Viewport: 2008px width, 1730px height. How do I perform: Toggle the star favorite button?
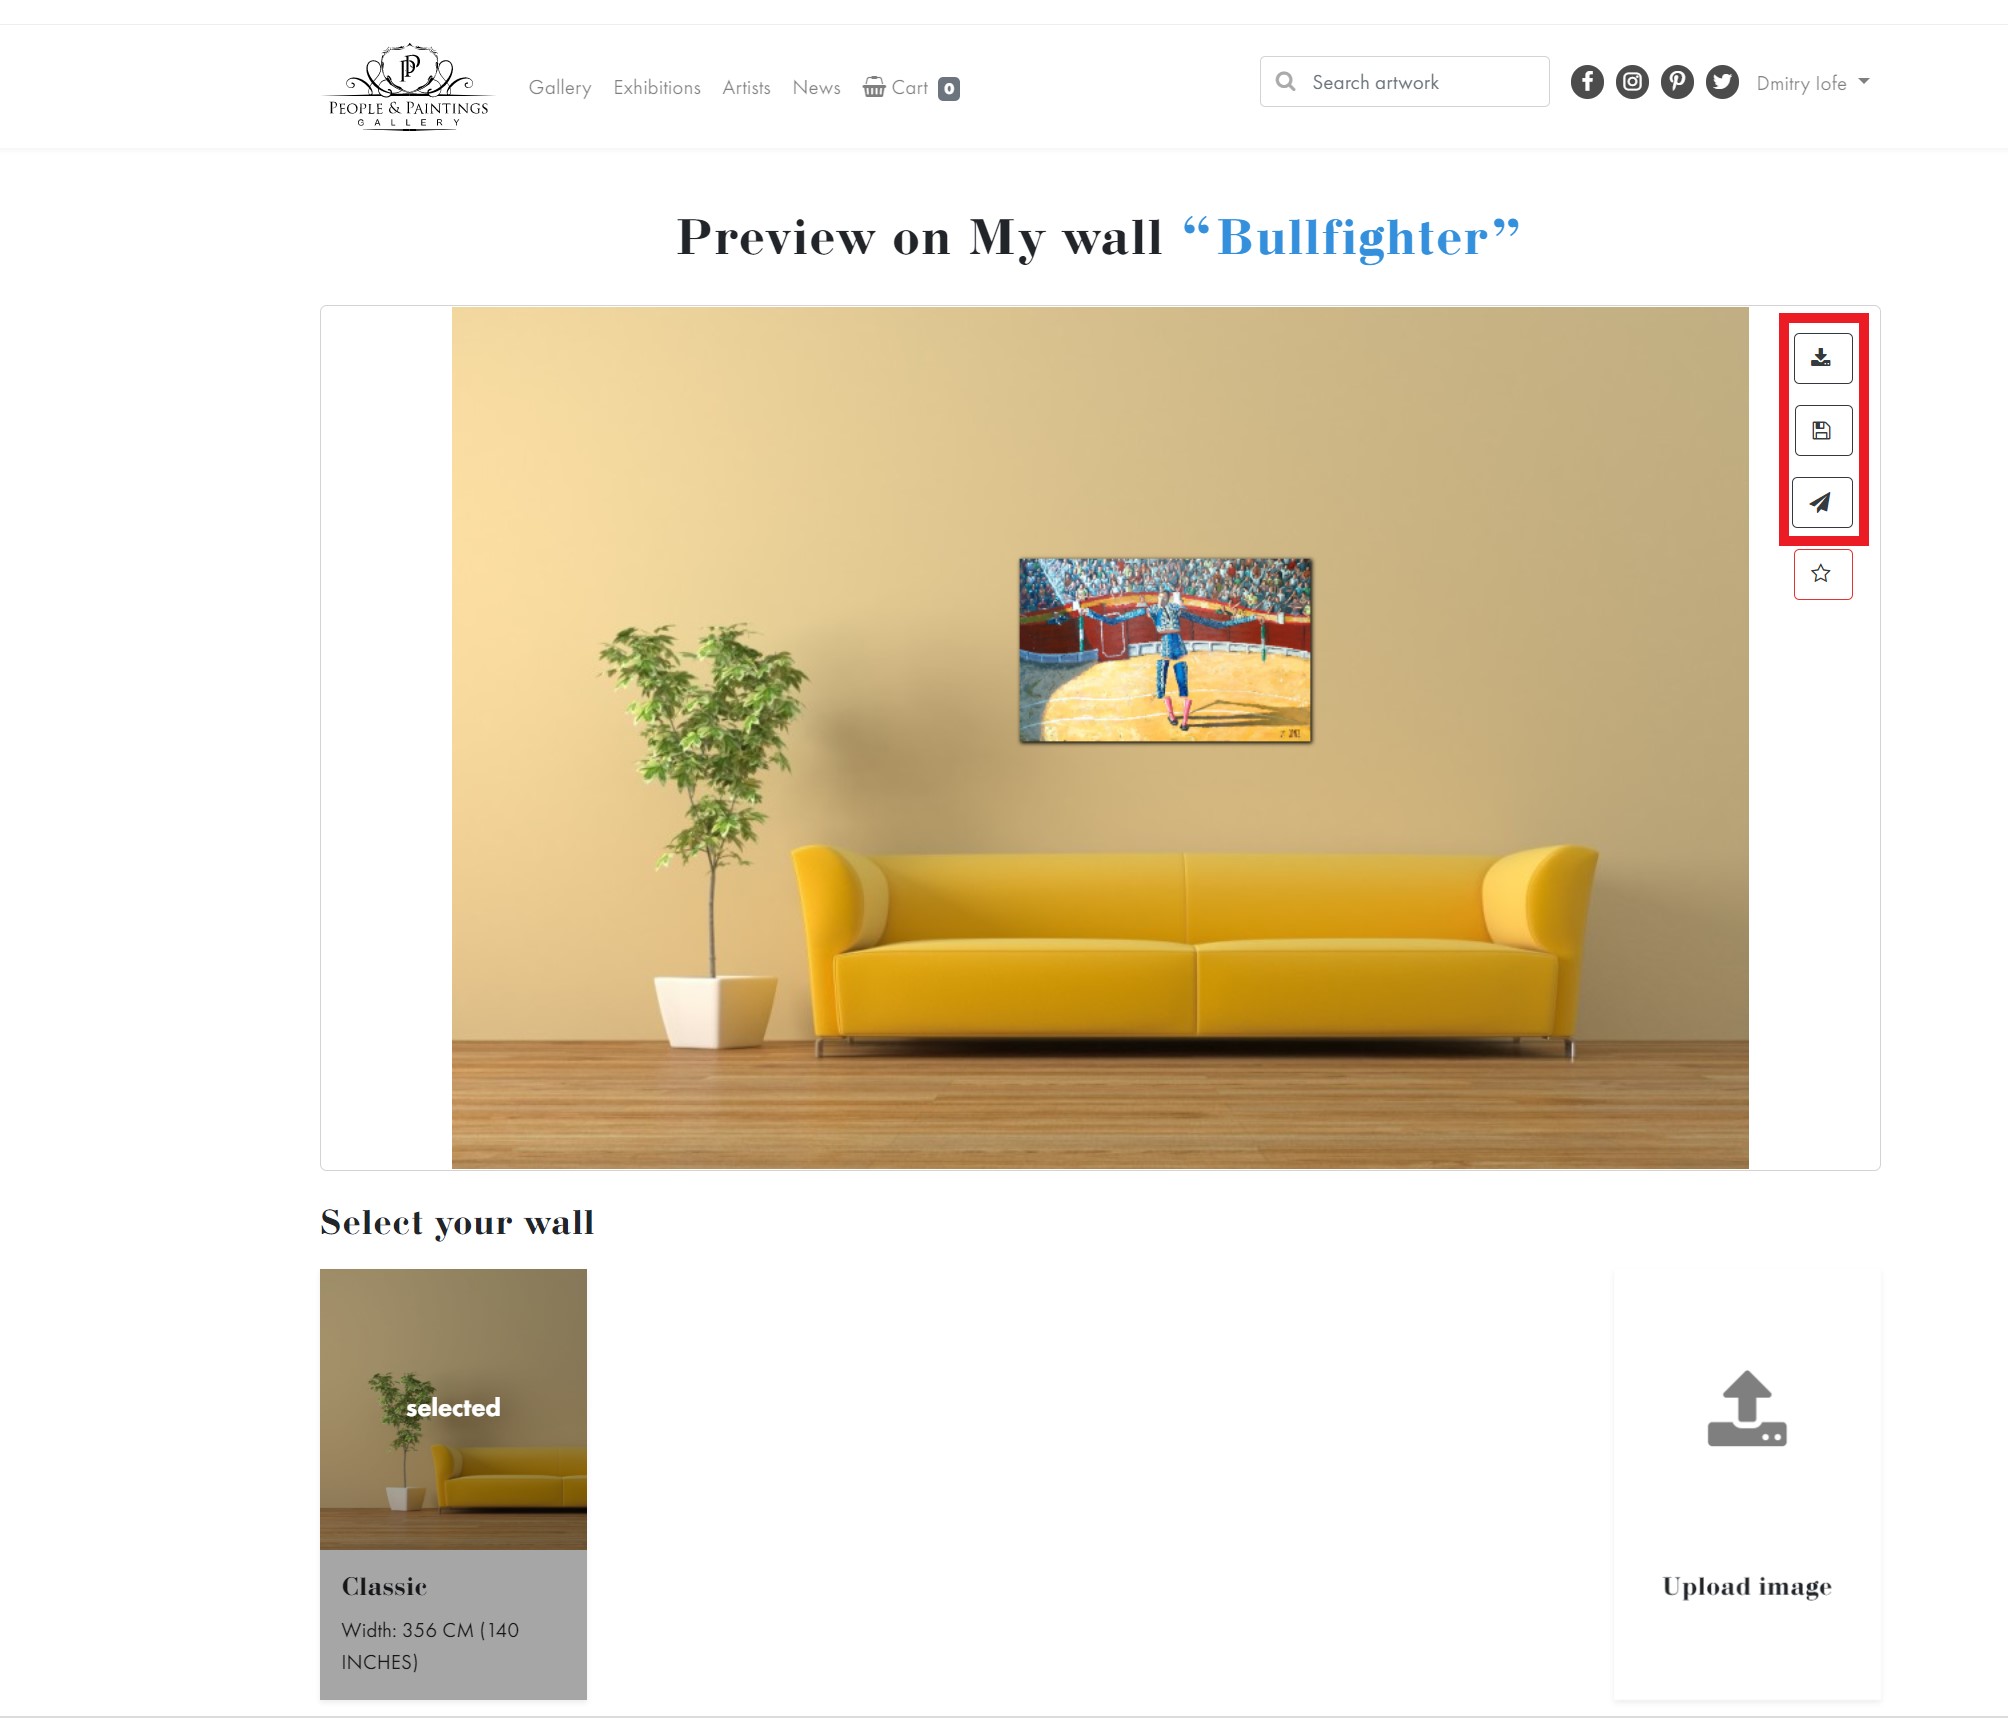click(1822, 574)
